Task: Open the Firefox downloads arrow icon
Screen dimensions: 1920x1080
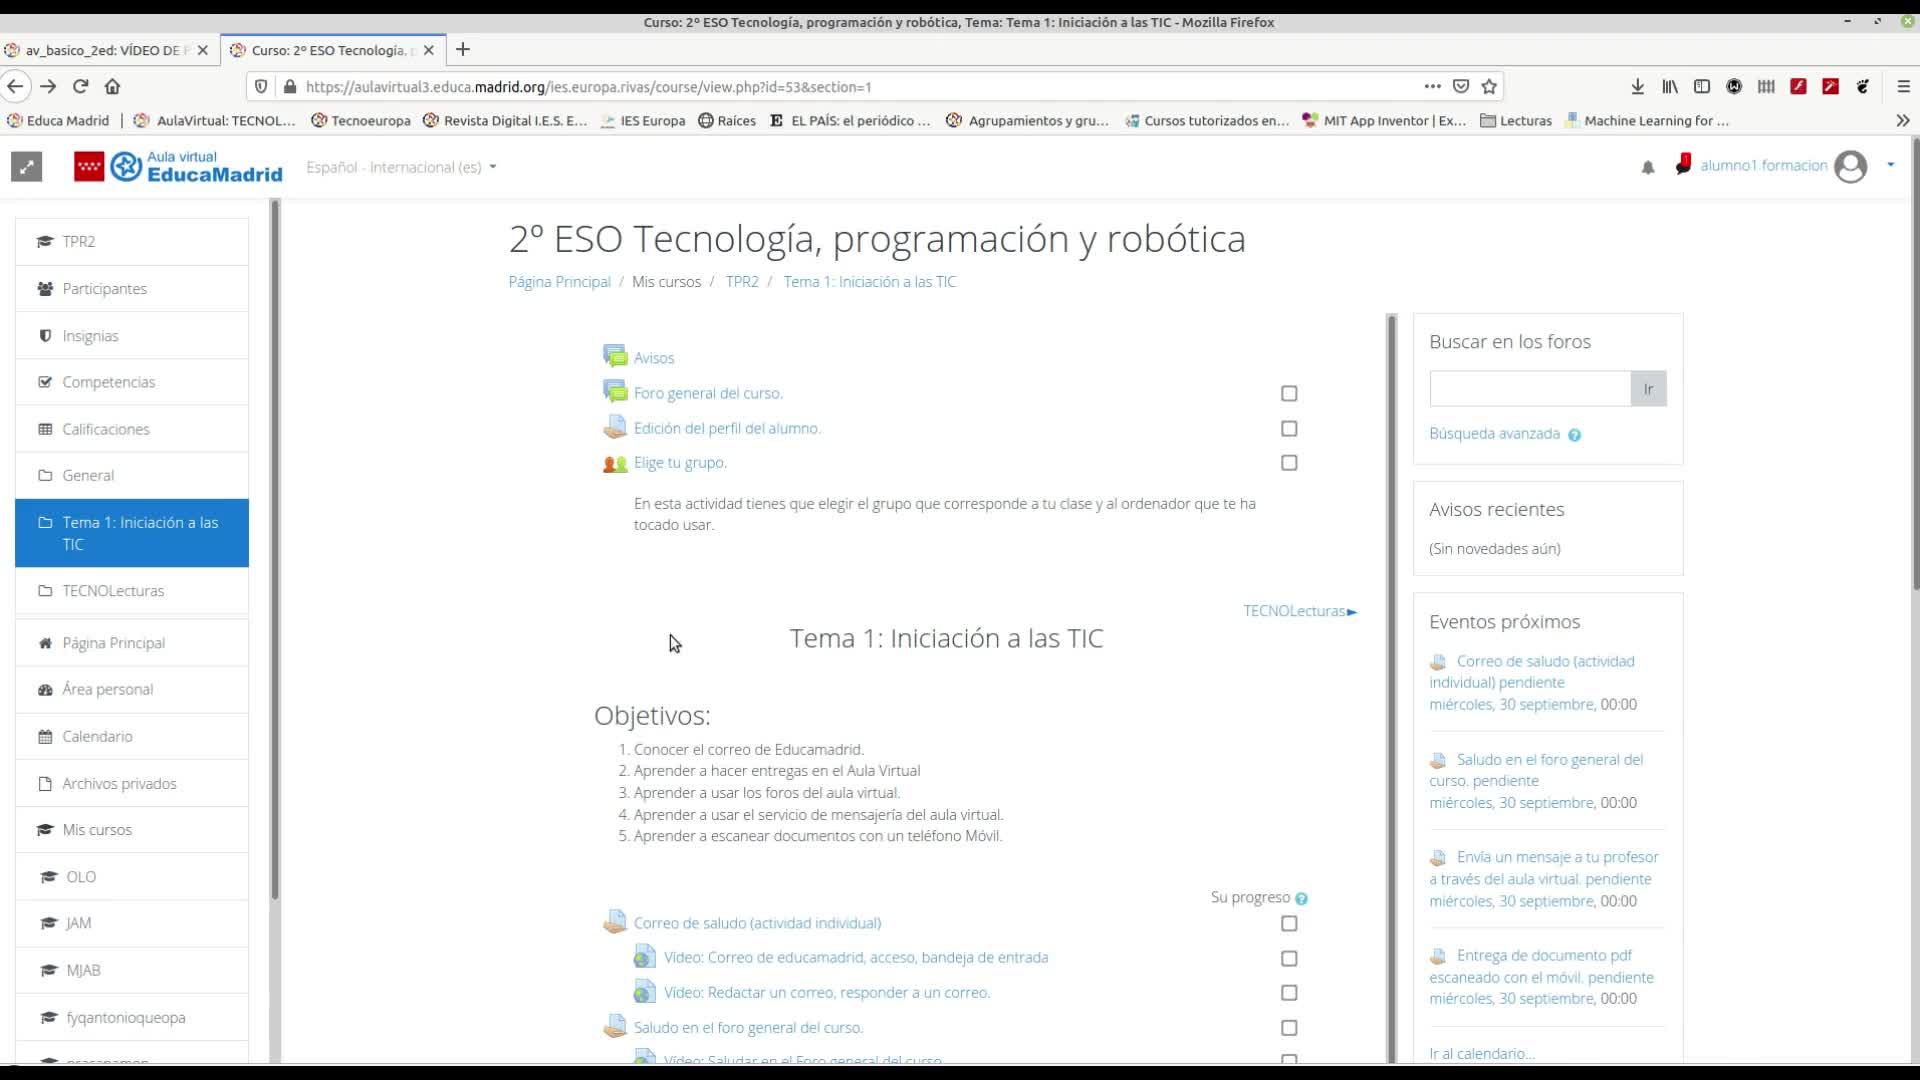Action: tap(1637, 87)
